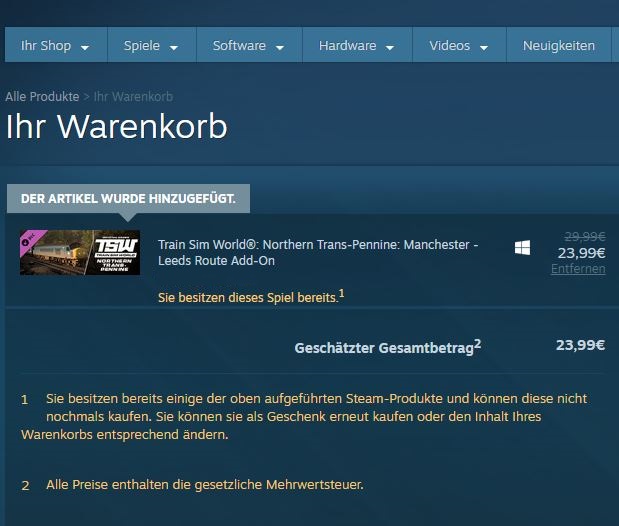Screen dimensions: 619x526
Task: Follow the Alle Produkte breadcrumb link
Action: tap(42, 96)
